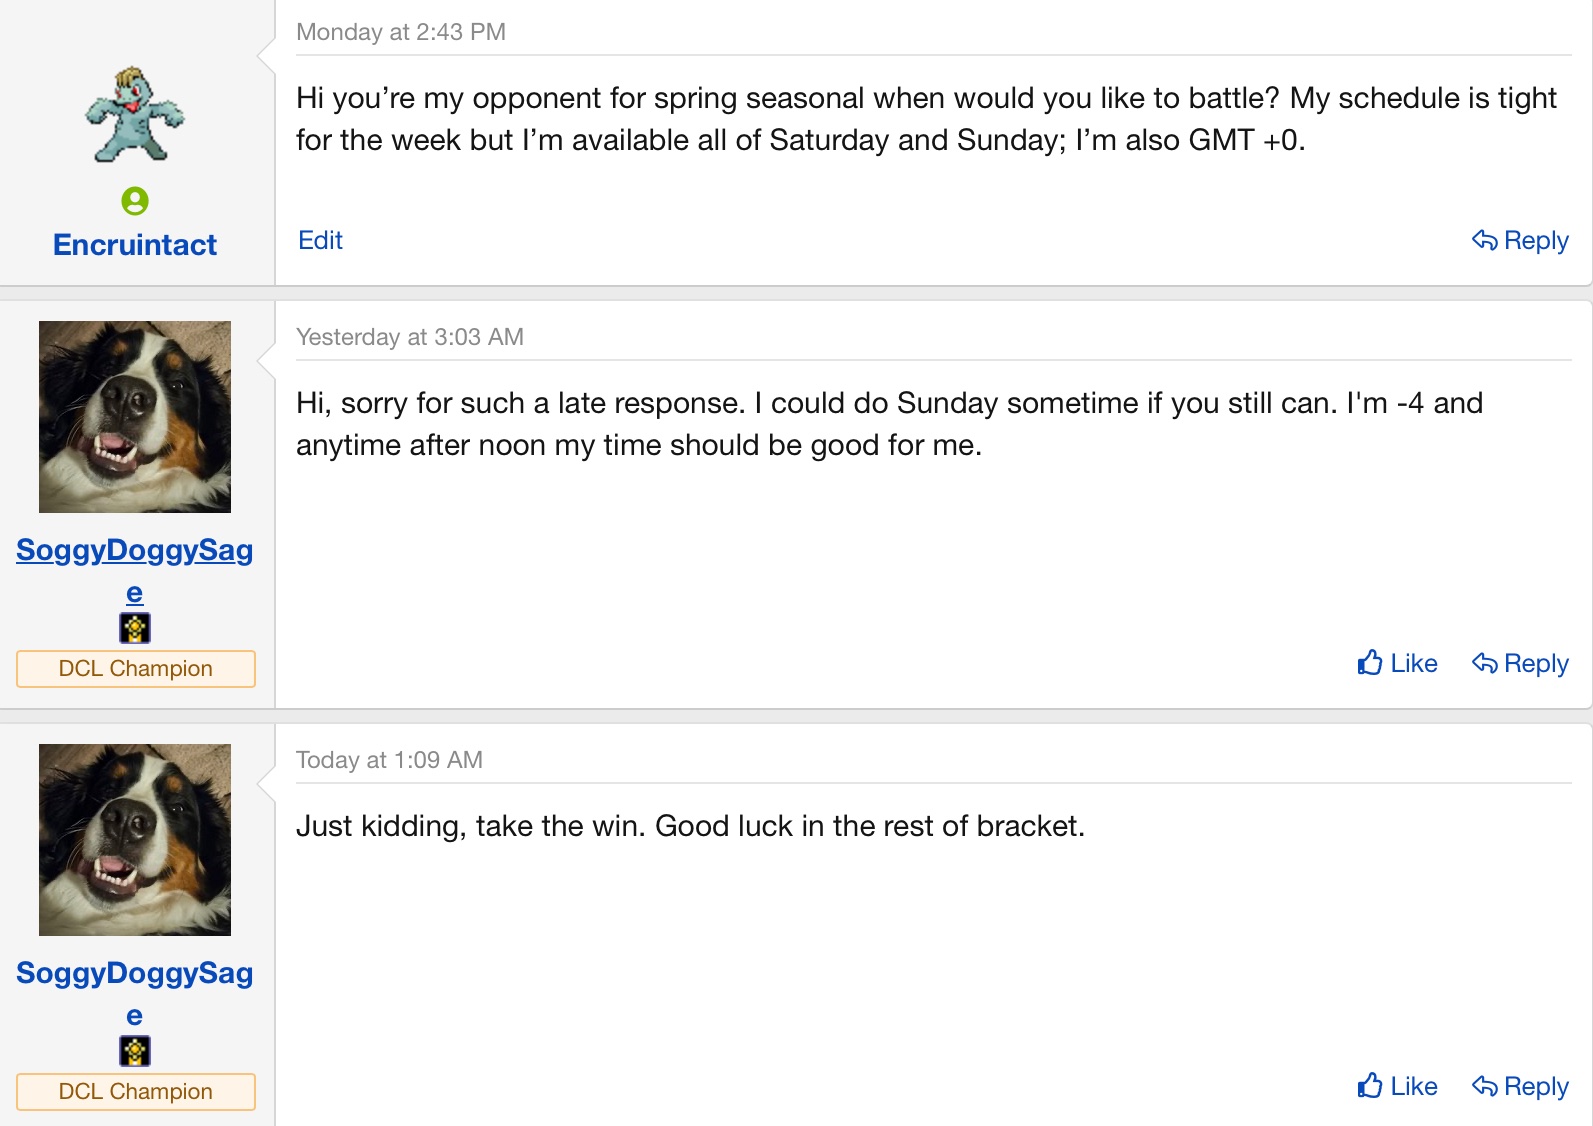Reply to the "Just kidding" post
Viewport: 1593px width, 1126px height.
[1520, 1086]
